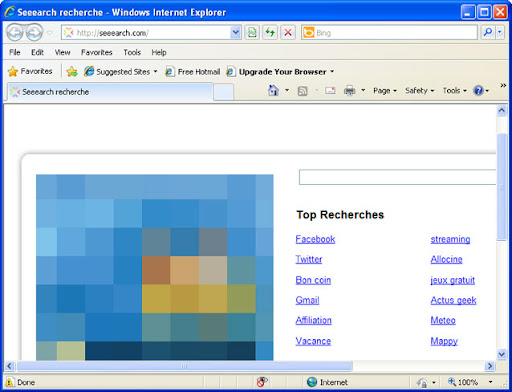The width and height of the screenshot is (512, 392).
Task: Open the Mappy link
Action: click(x=444, y=341)
